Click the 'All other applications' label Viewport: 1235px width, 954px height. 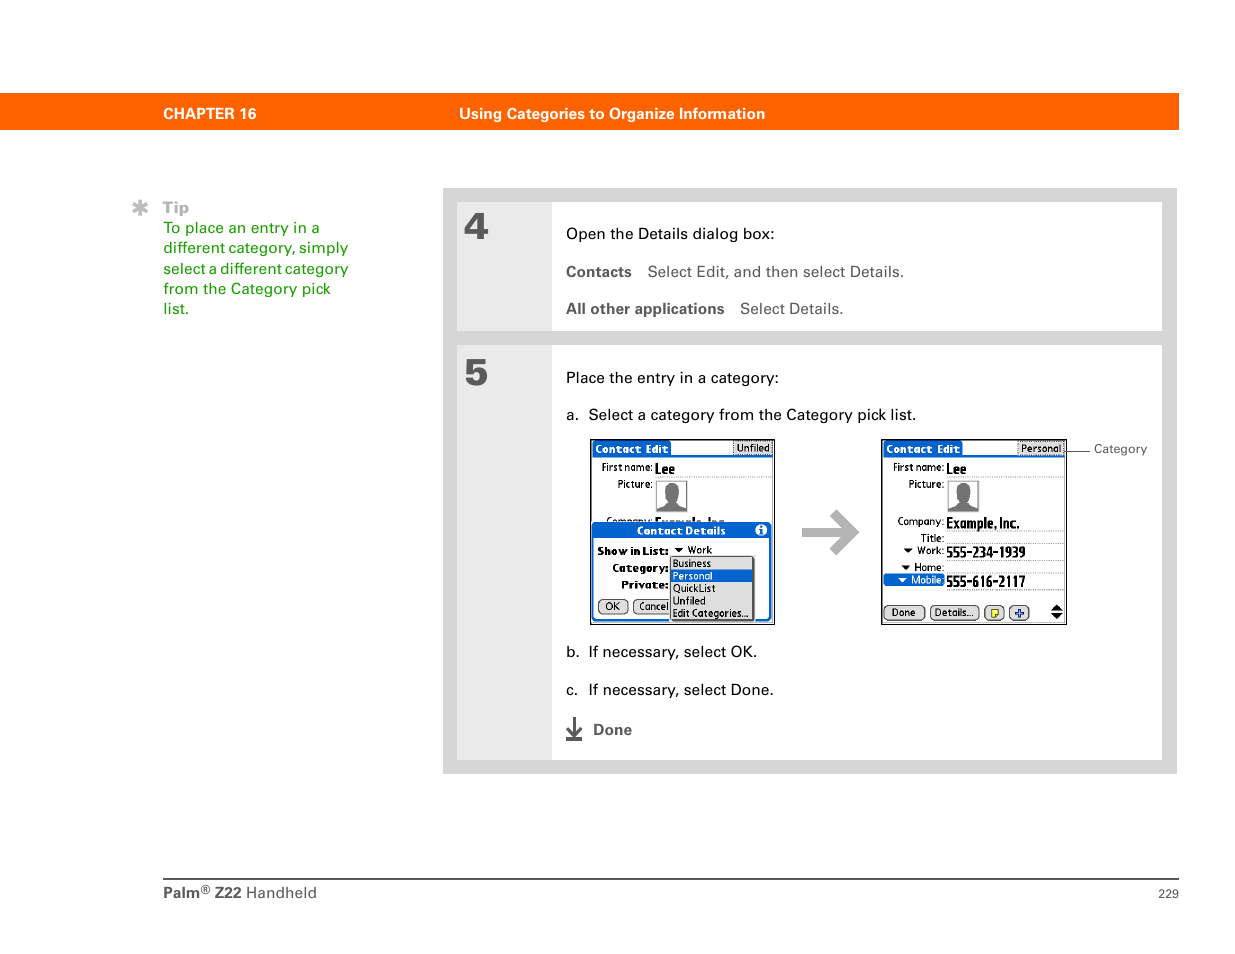(645, 309)
